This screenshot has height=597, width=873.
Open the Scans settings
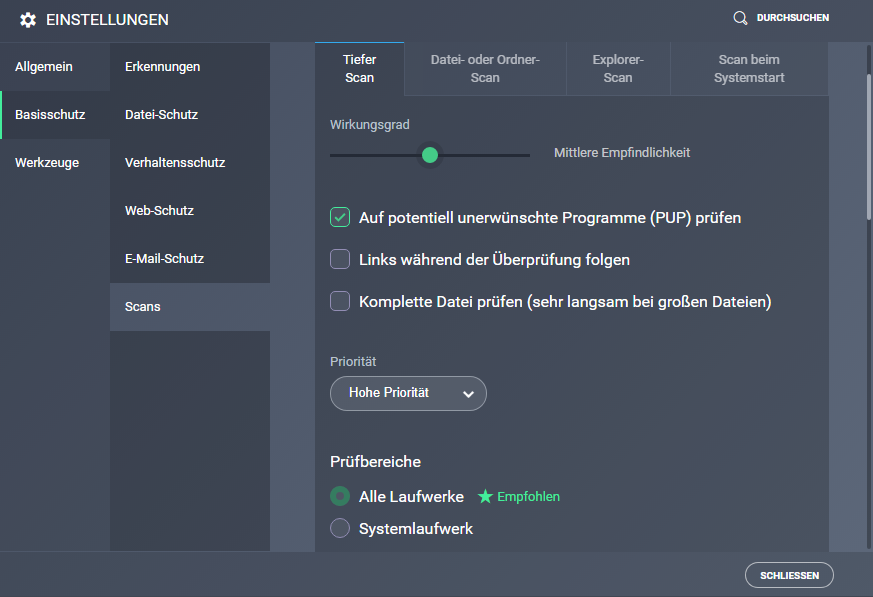pyautogui.click(x=190, y=306)
